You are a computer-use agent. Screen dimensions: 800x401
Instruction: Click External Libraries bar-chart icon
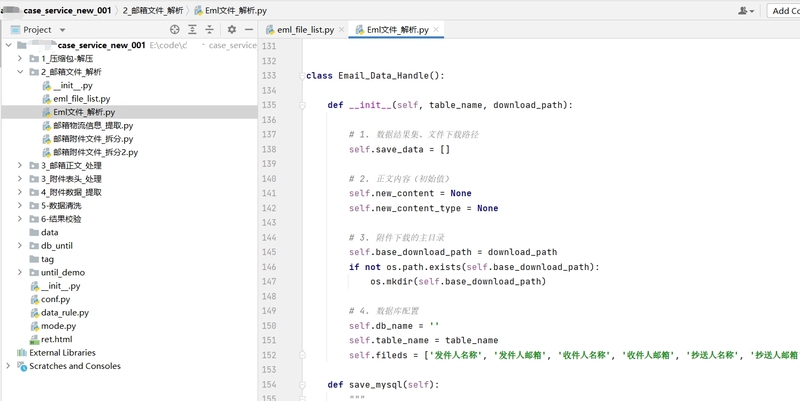point(22,353)
